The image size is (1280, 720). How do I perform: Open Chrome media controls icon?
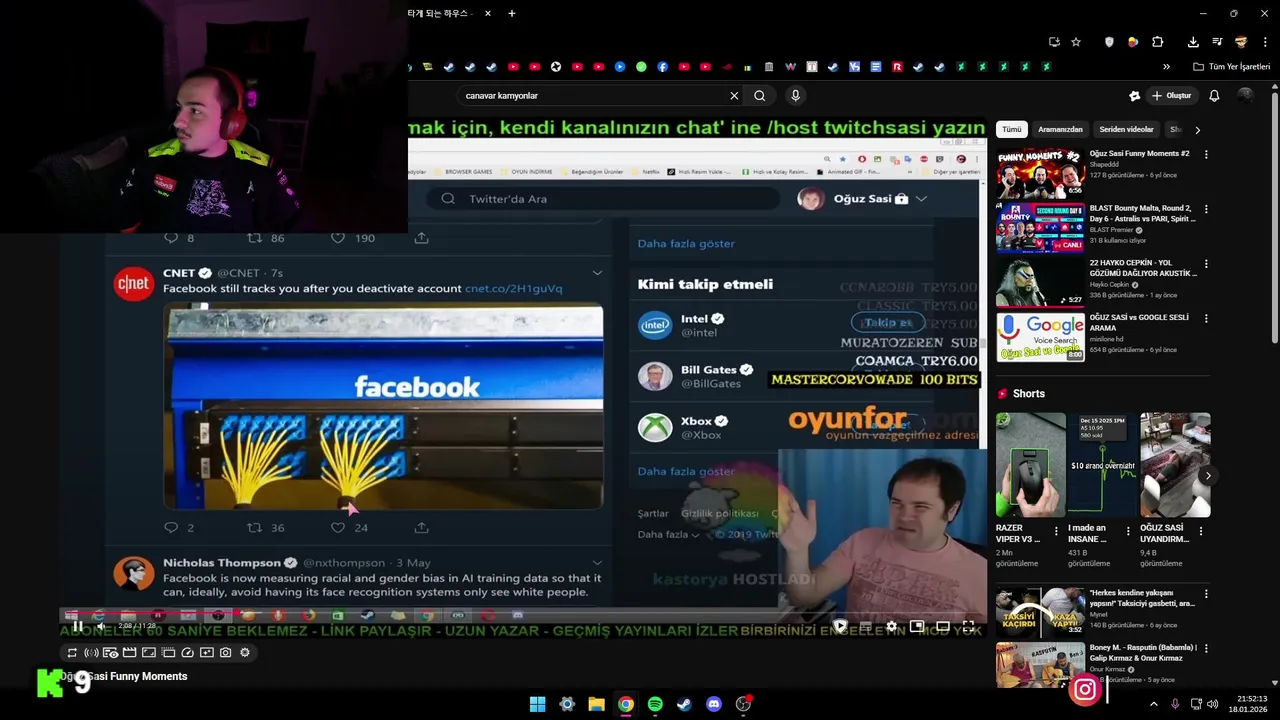1217,42
